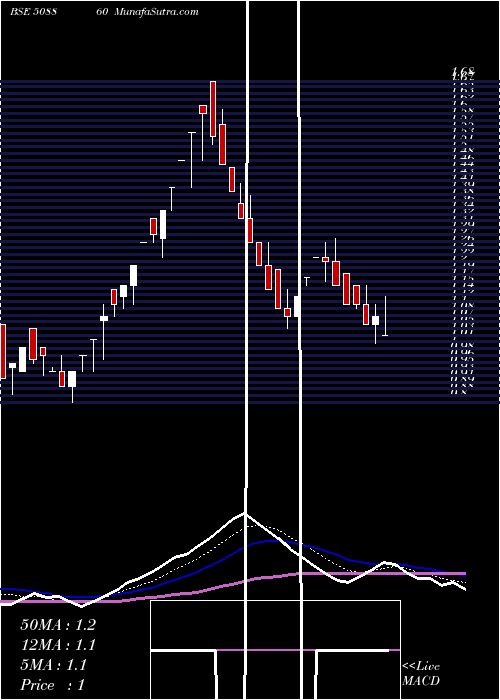500x700 pixels.
Task: Select the "50MA : 1.2" readout
Action: click(x=58, y=625)
